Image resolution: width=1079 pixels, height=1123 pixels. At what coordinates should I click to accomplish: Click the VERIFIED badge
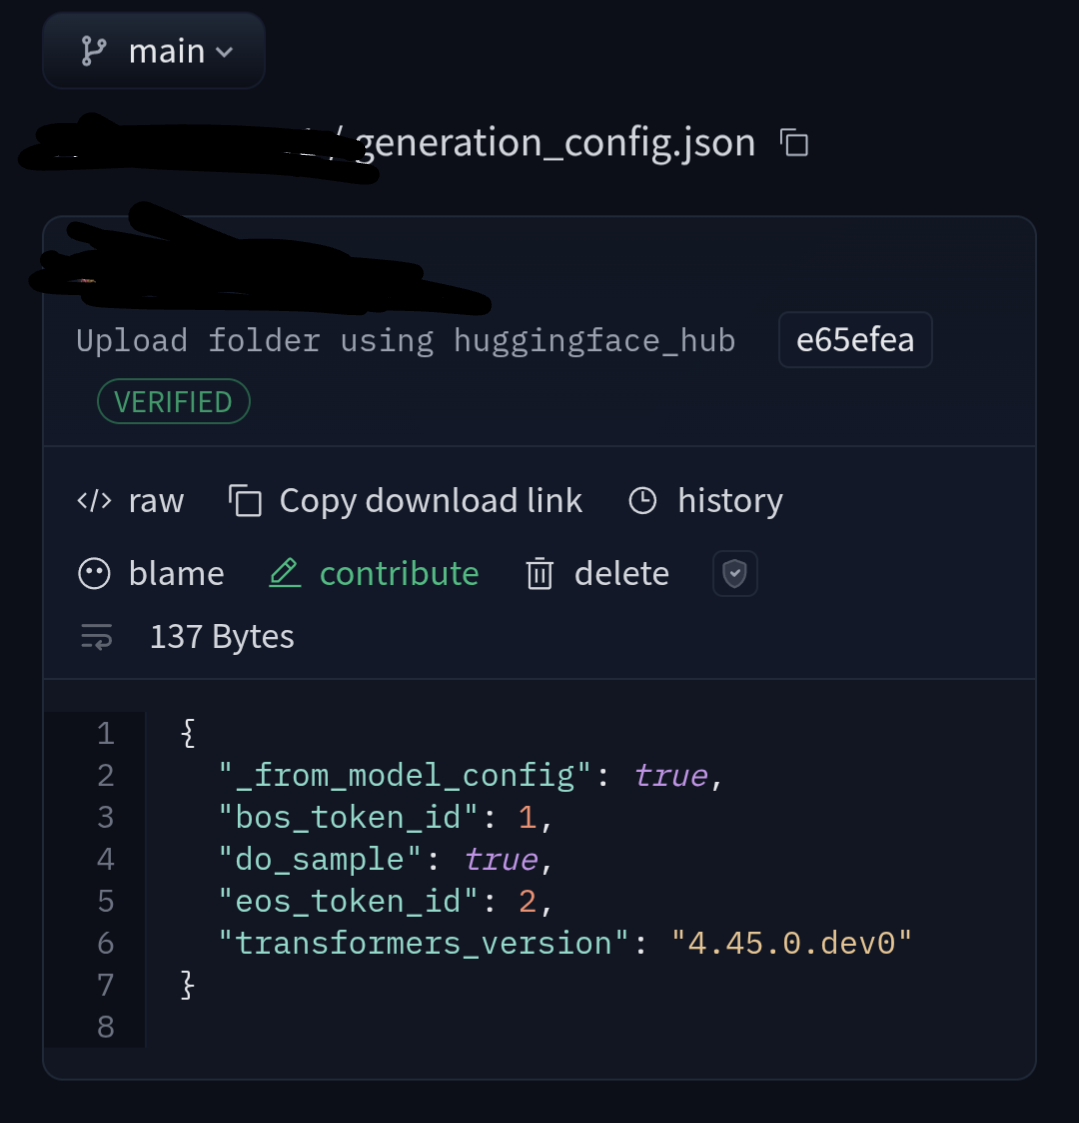[x=173, y=402]
